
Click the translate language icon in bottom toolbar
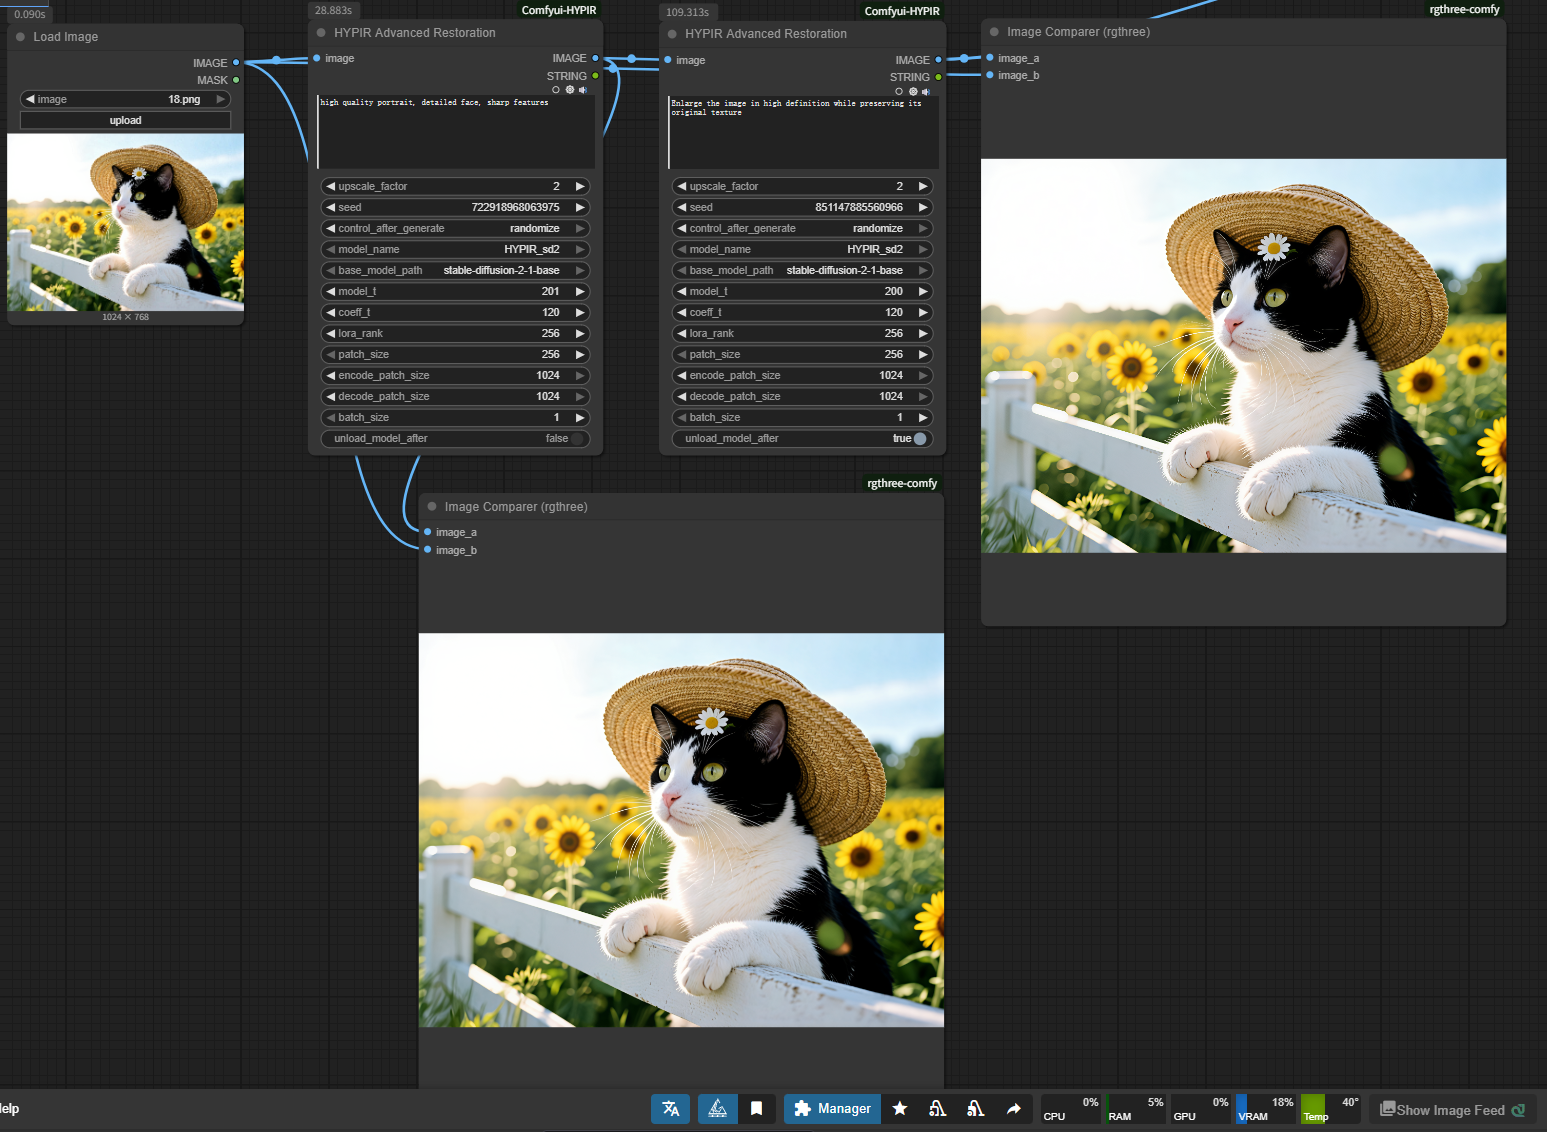(x=670, y=1109)
